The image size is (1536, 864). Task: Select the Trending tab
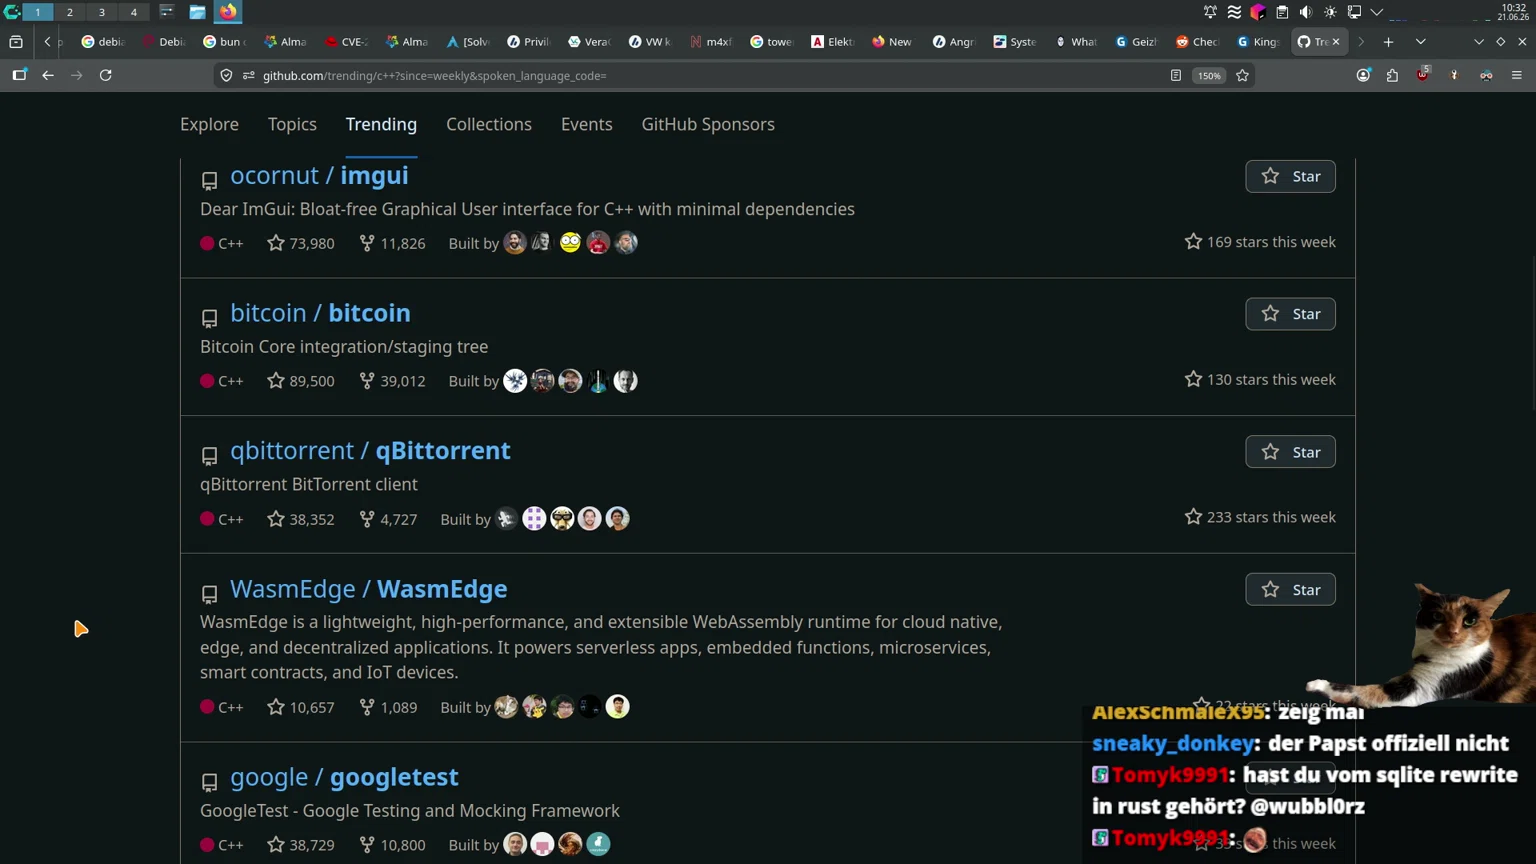pyautogui.click(x=381, y=124)
